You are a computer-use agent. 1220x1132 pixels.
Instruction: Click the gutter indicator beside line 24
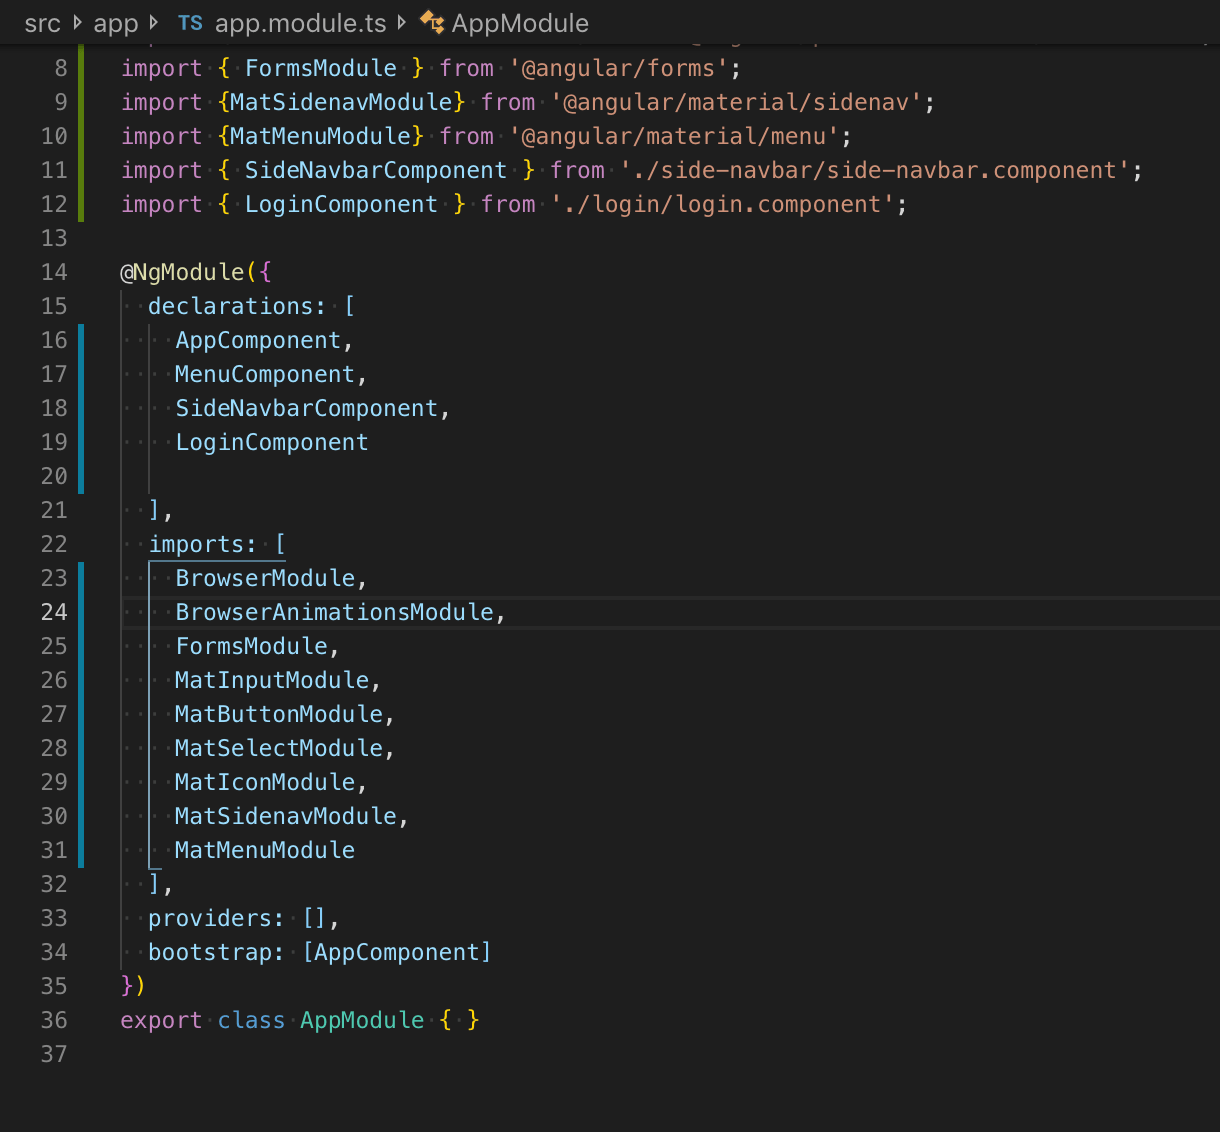click(x=82, y=612)
